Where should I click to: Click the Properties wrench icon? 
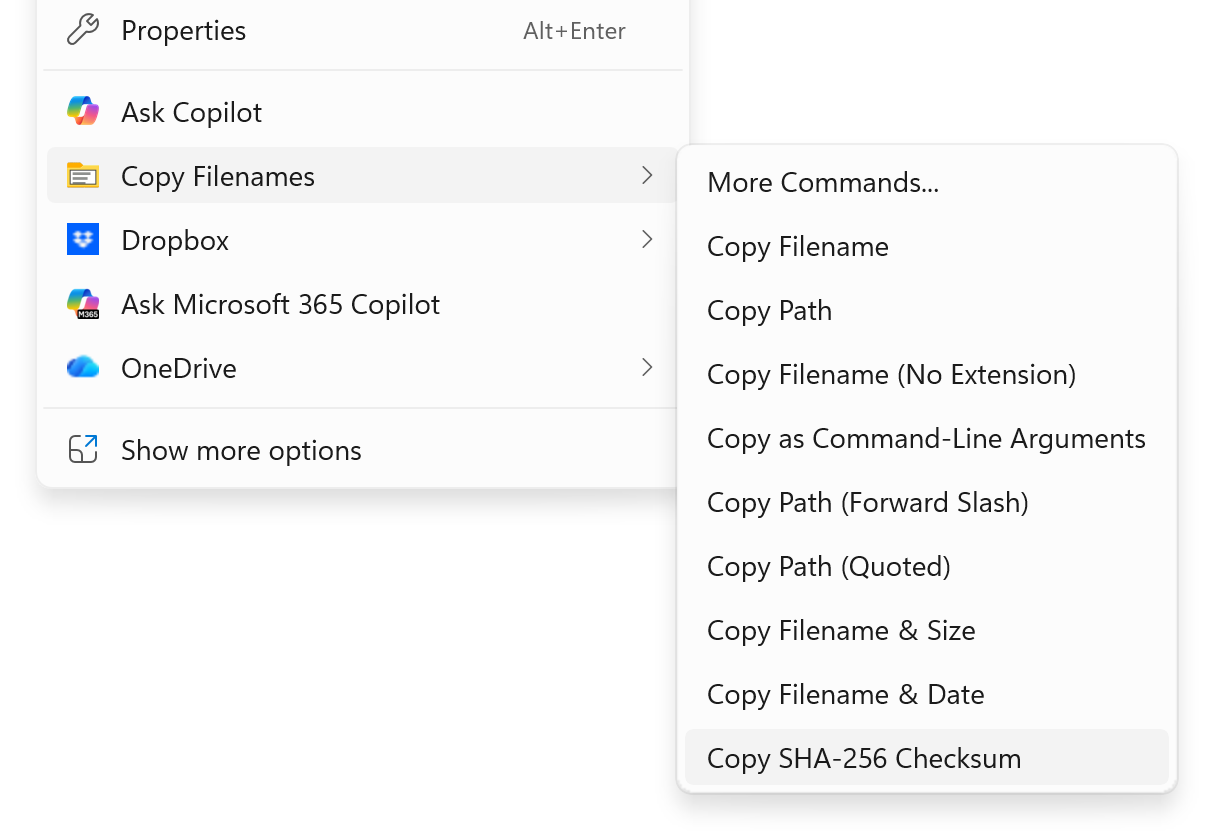point(83,30)
